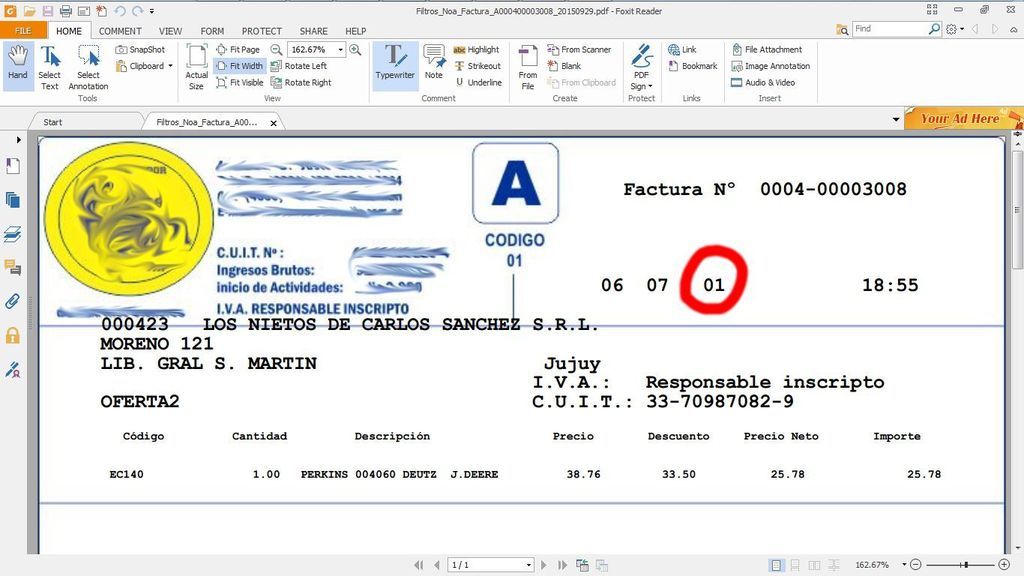Viewport: 1024px width, 576px height.
Task: Click the Note comment tool
Action: [x=433, y=64]
